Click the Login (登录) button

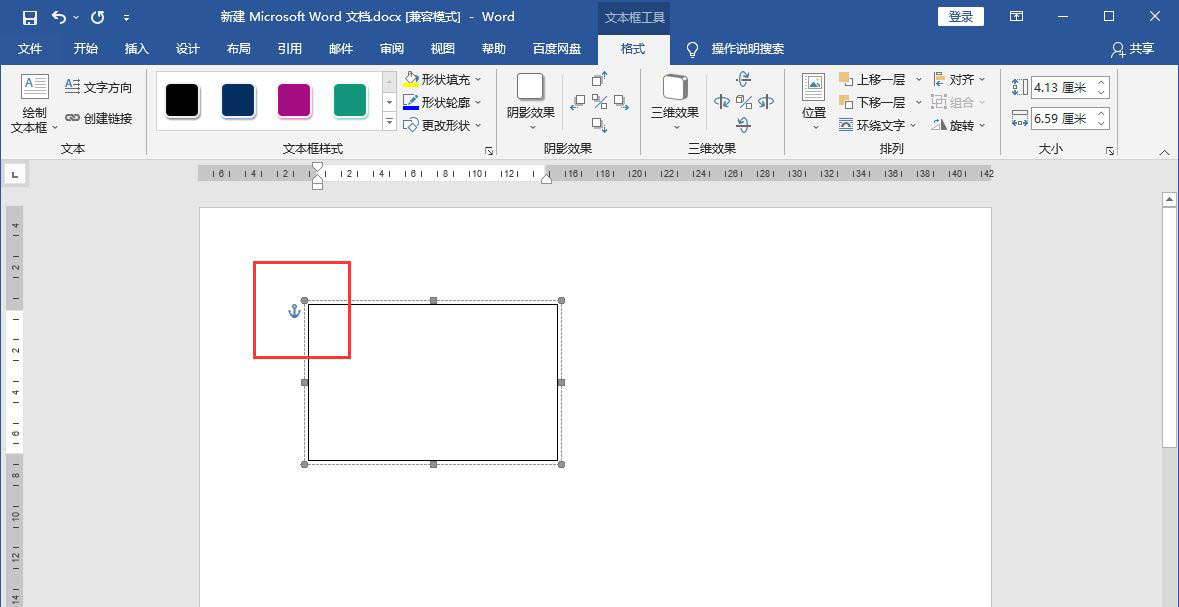(x=960, y=17)
